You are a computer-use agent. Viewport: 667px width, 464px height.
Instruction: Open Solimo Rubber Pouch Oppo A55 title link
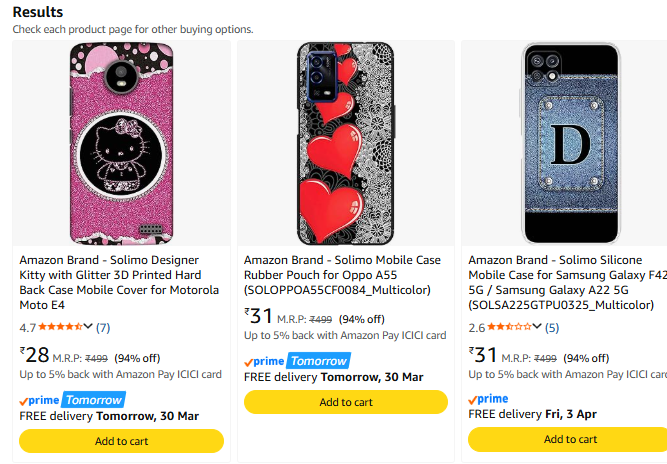point(342,275)
